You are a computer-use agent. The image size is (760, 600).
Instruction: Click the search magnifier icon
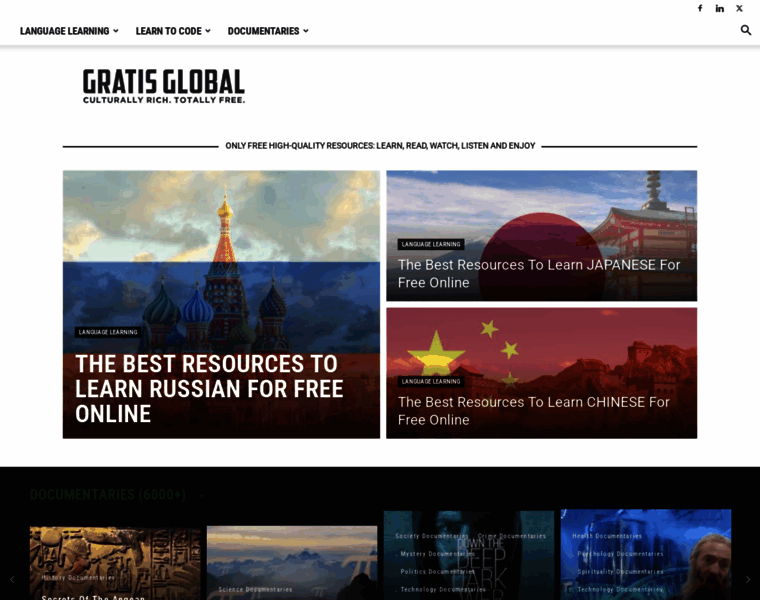pos(745,30)
